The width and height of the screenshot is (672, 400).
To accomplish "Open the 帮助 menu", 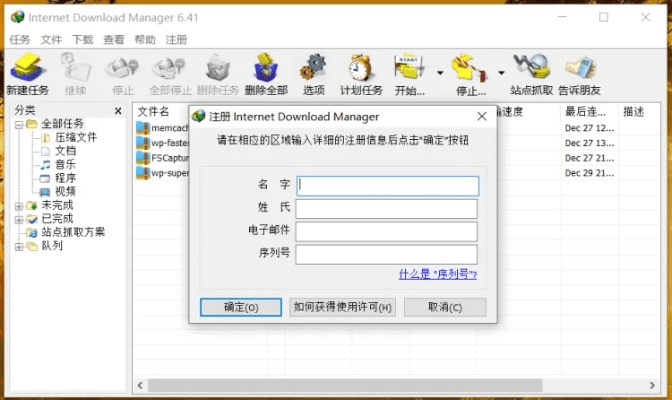I will click(x=145, y=40).
